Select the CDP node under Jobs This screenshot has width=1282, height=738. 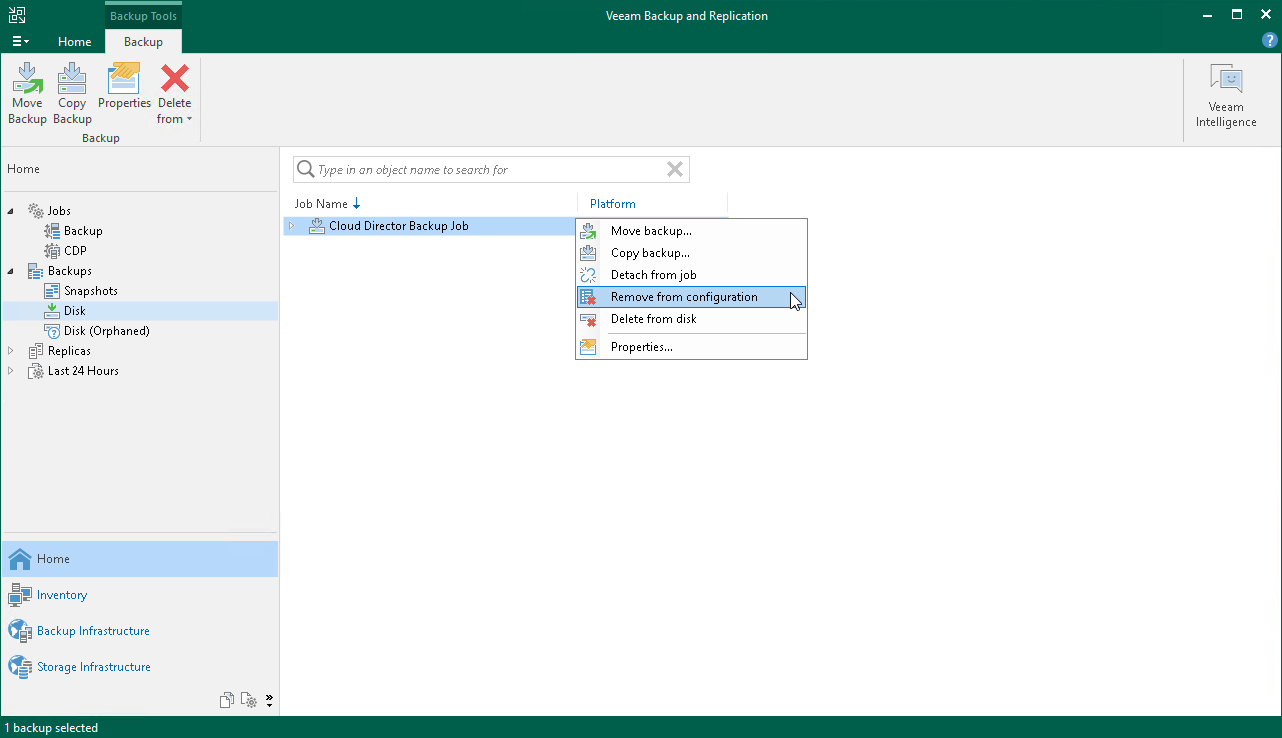[73, 250]
